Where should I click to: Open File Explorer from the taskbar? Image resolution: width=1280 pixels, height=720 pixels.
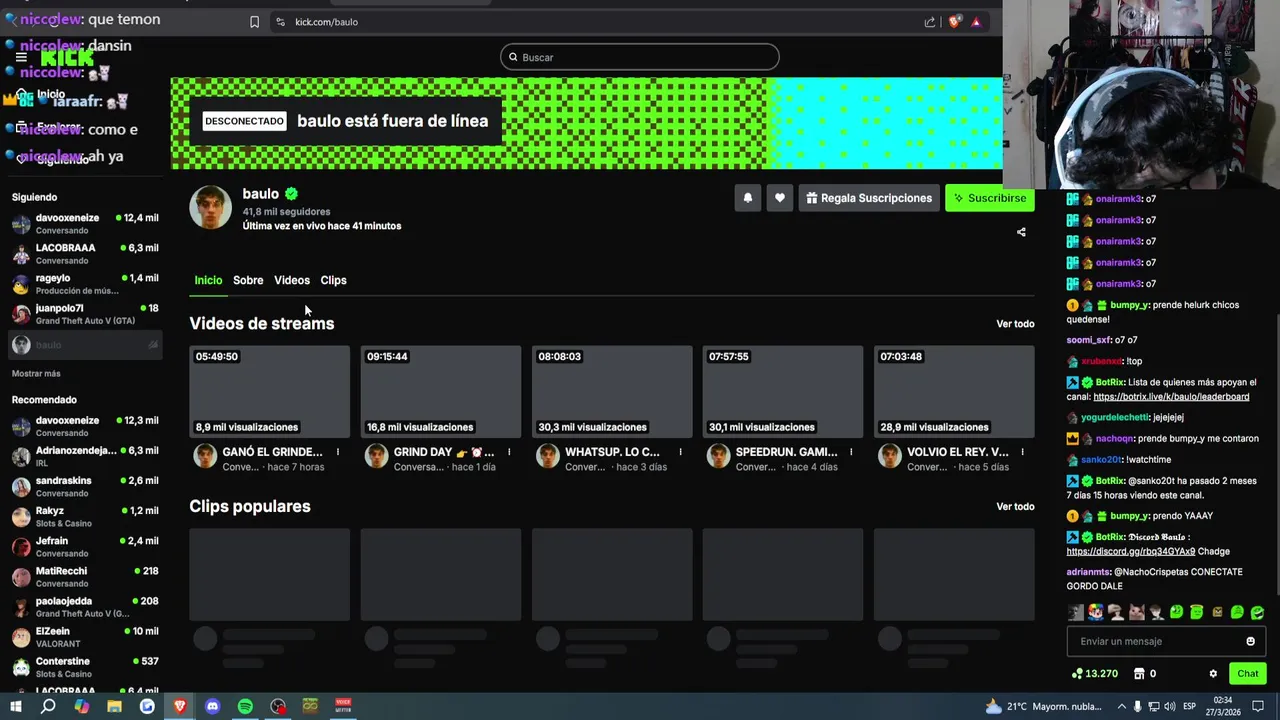point(114,706)
